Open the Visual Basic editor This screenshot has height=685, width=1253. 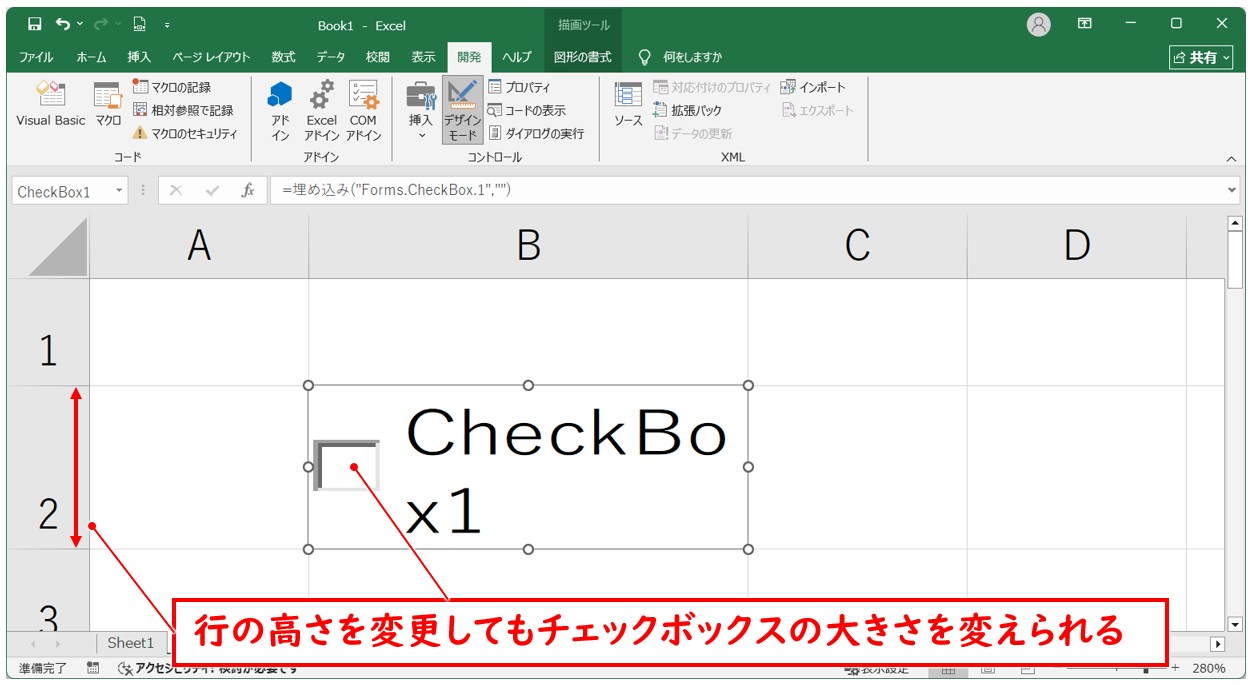pos(51,104)
